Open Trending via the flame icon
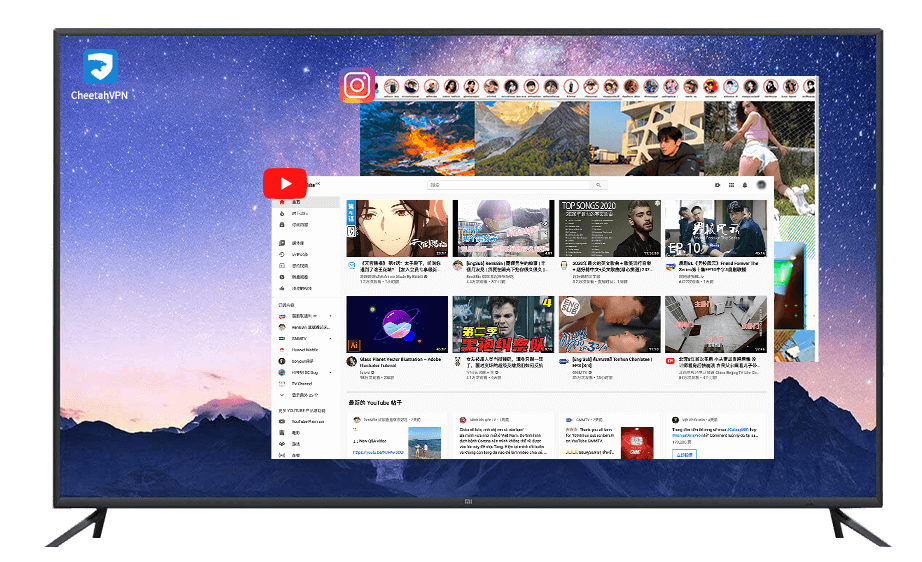Screen dimensions: 922x562 (x=282, y=213)
